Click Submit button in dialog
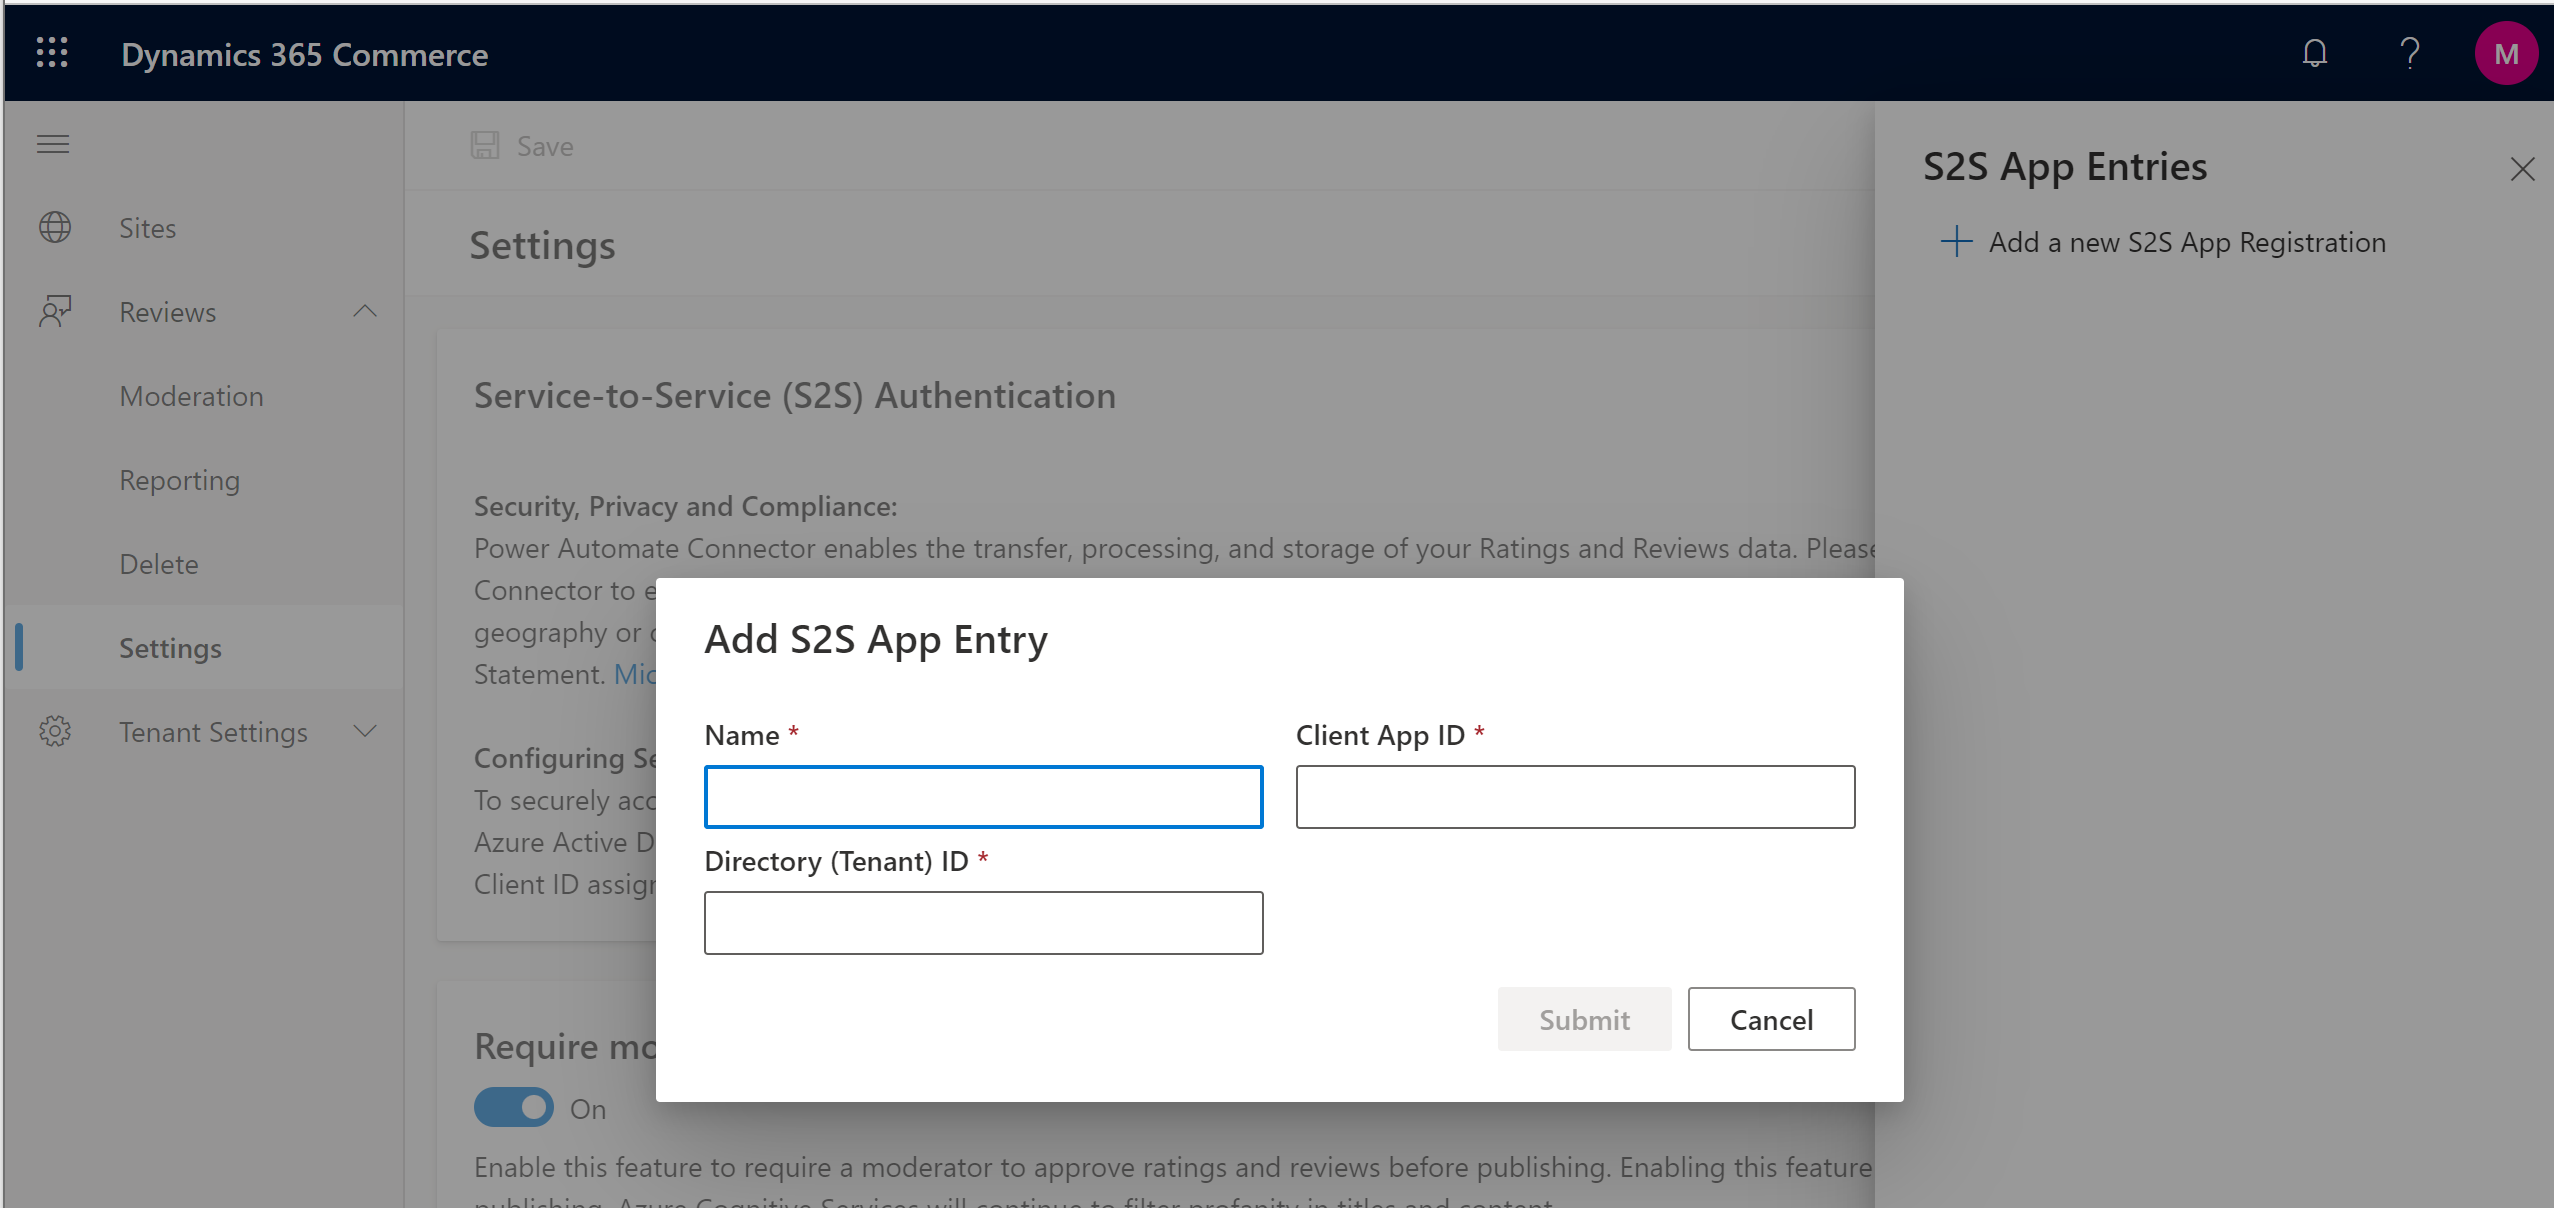This screenshot has width=2554, height=1208. point(1585,1018)
